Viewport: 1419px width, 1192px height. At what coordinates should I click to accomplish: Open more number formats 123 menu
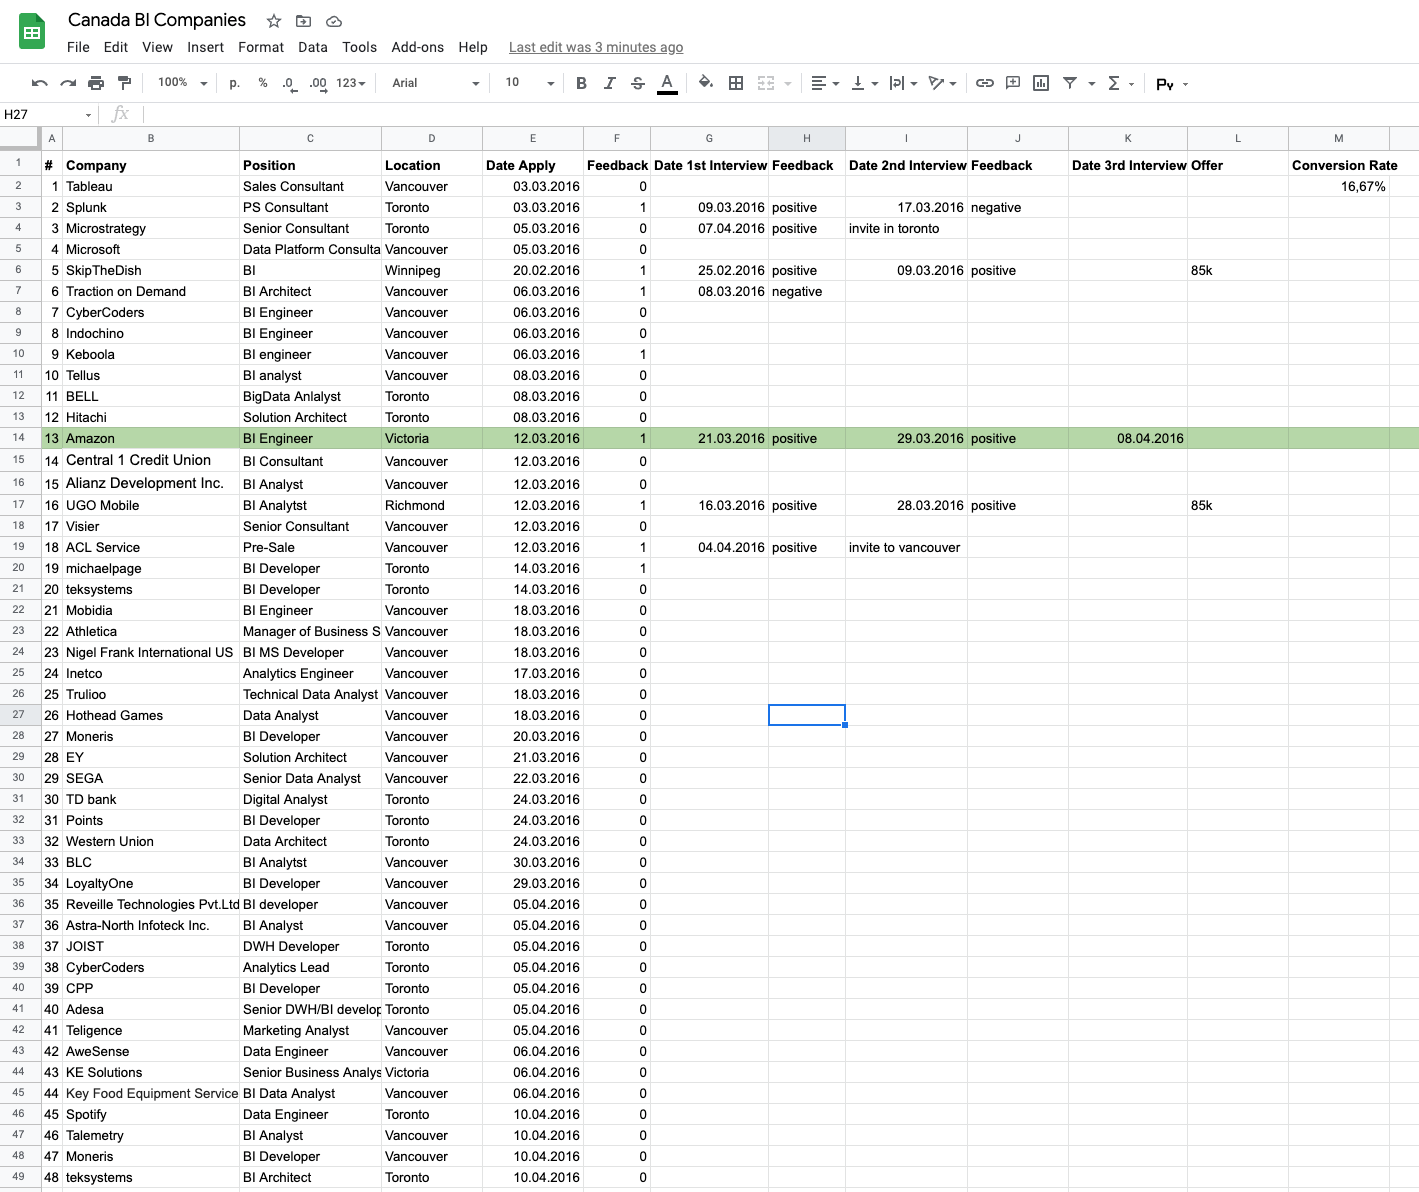tap(351, 83)
